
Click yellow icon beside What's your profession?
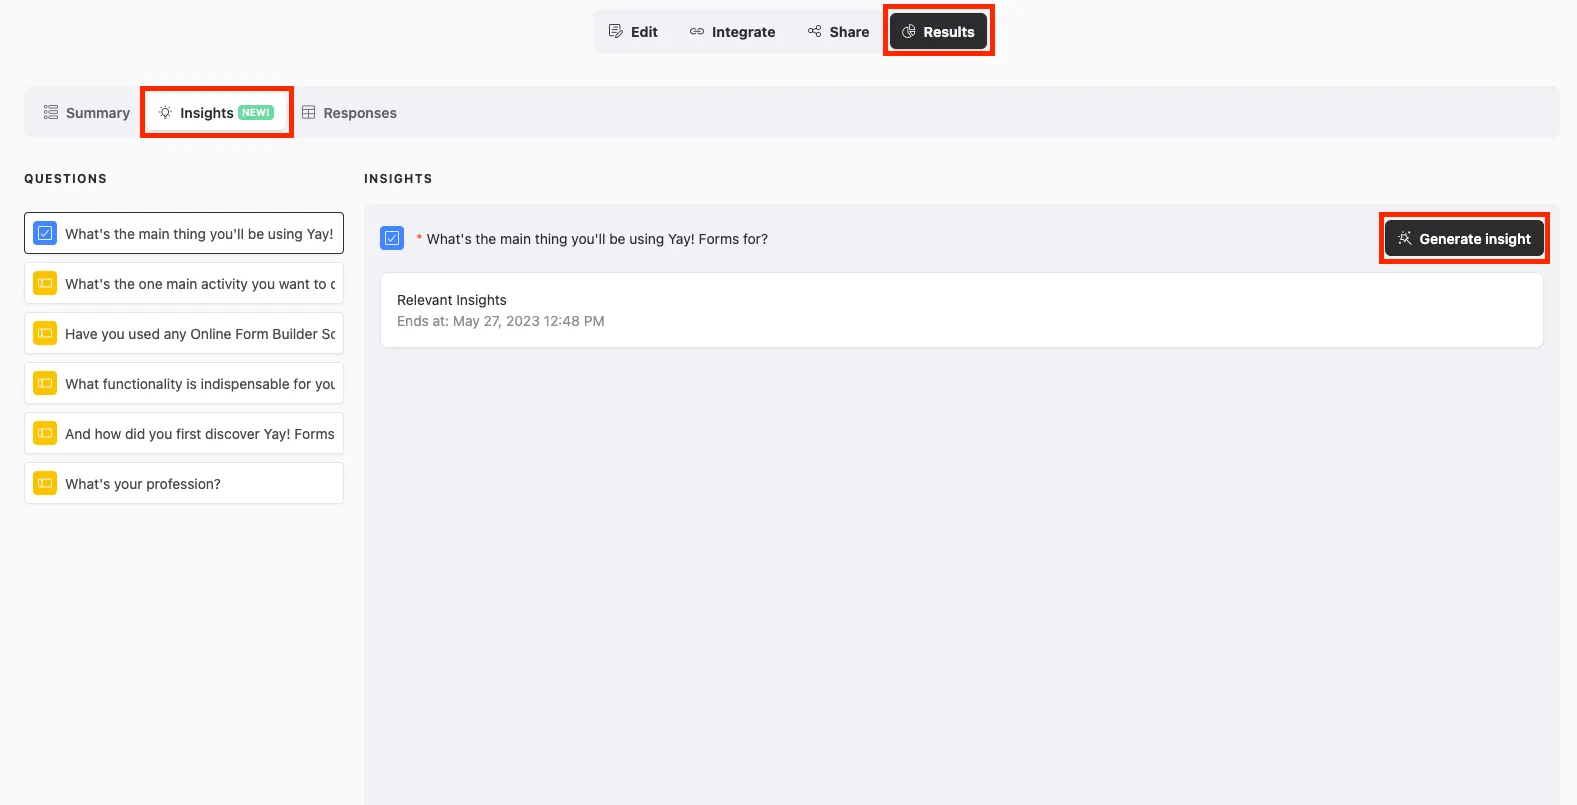tap(45, 483)
